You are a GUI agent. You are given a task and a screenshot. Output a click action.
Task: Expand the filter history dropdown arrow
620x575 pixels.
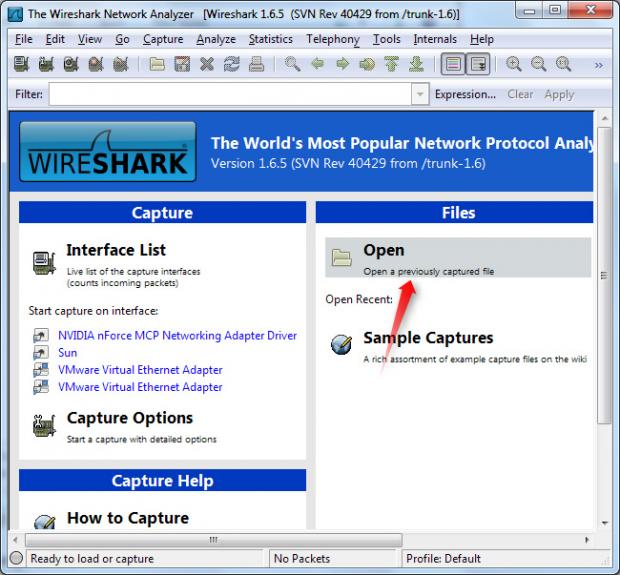(420, 94)
